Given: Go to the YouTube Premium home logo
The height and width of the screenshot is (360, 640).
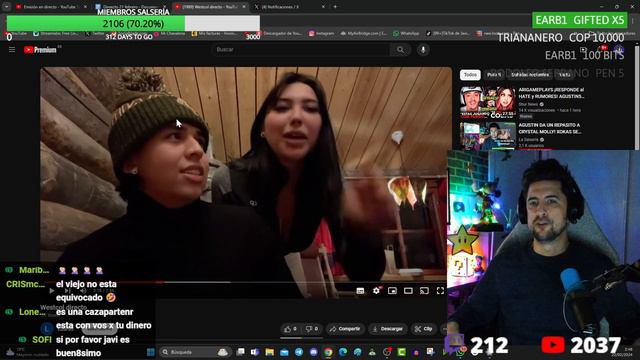Looking at the screenshot, I should point(40,50).
